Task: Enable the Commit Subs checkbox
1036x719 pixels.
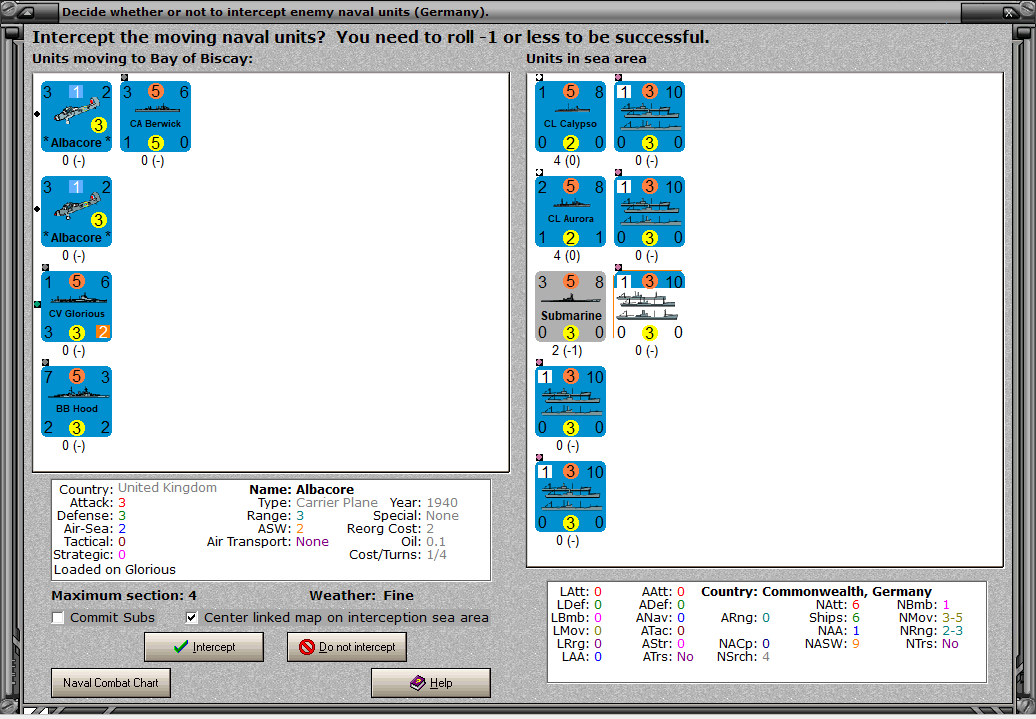Action: pos(57,617)
